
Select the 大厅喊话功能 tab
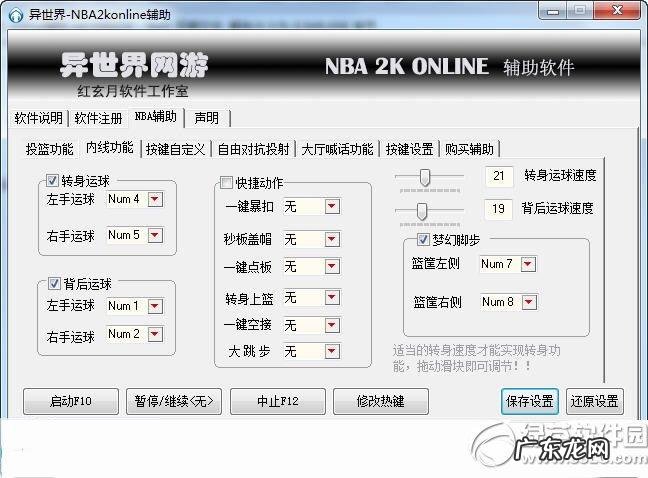[x=337, y=149]
